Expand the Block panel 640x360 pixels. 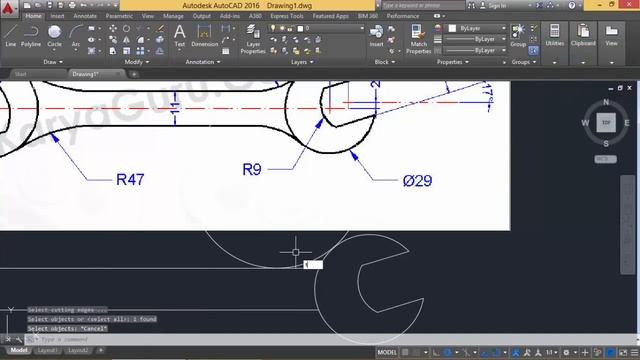coord(384,62)
